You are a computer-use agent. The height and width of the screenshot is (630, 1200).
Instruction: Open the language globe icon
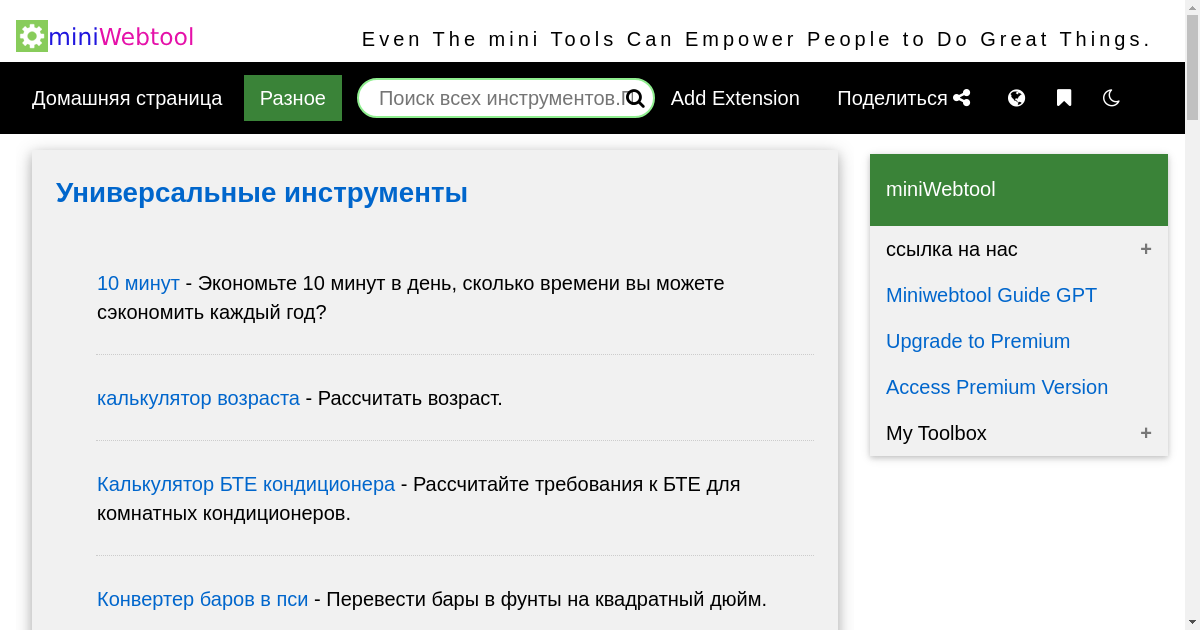1016,98
